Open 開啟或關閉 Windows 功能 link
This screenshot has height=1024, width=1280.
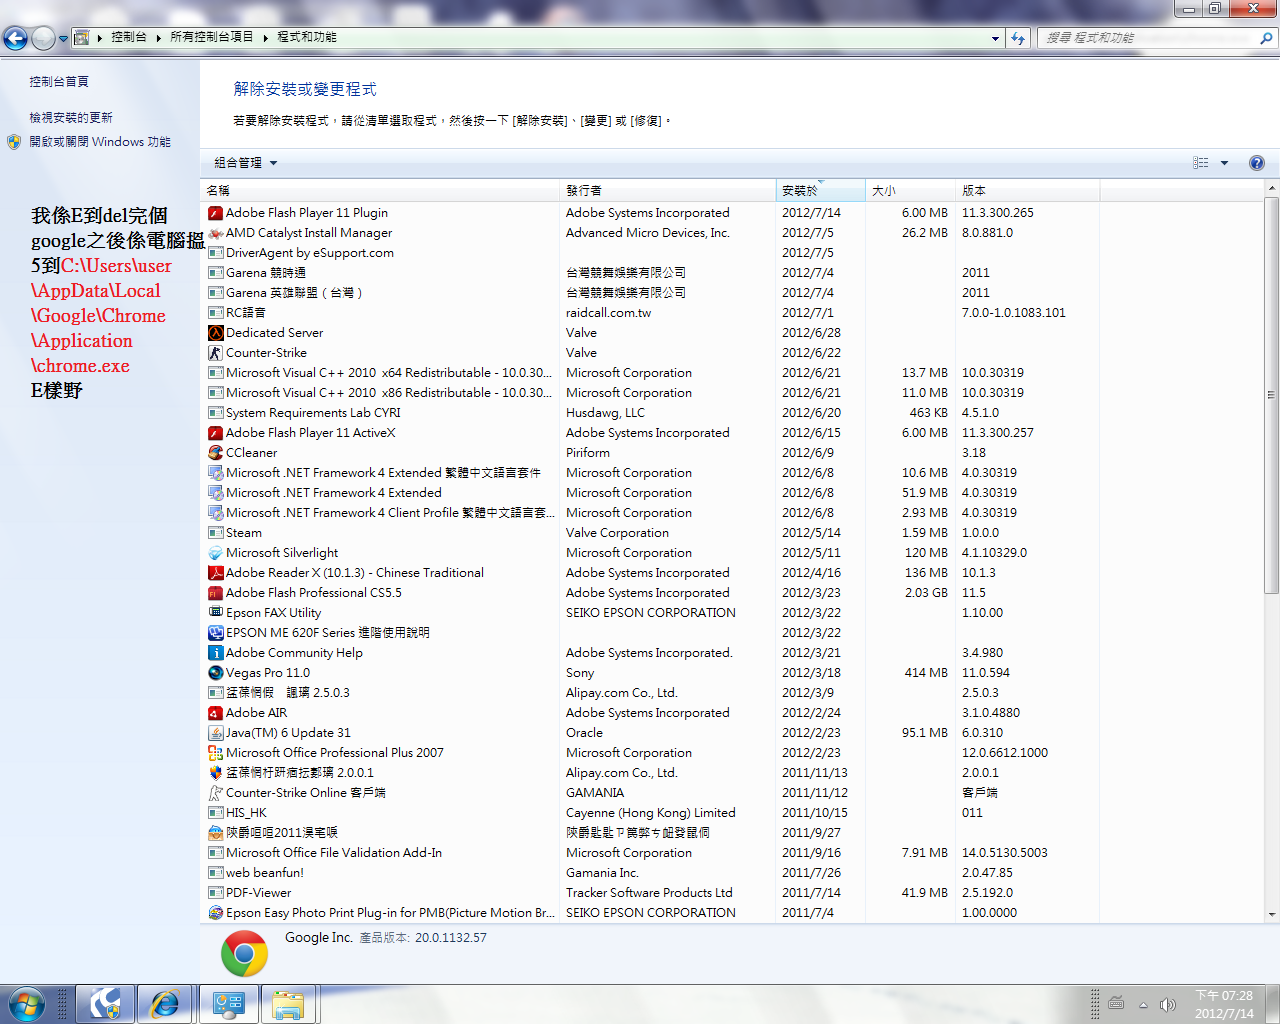pyautogui.click(x=100, y=142)
